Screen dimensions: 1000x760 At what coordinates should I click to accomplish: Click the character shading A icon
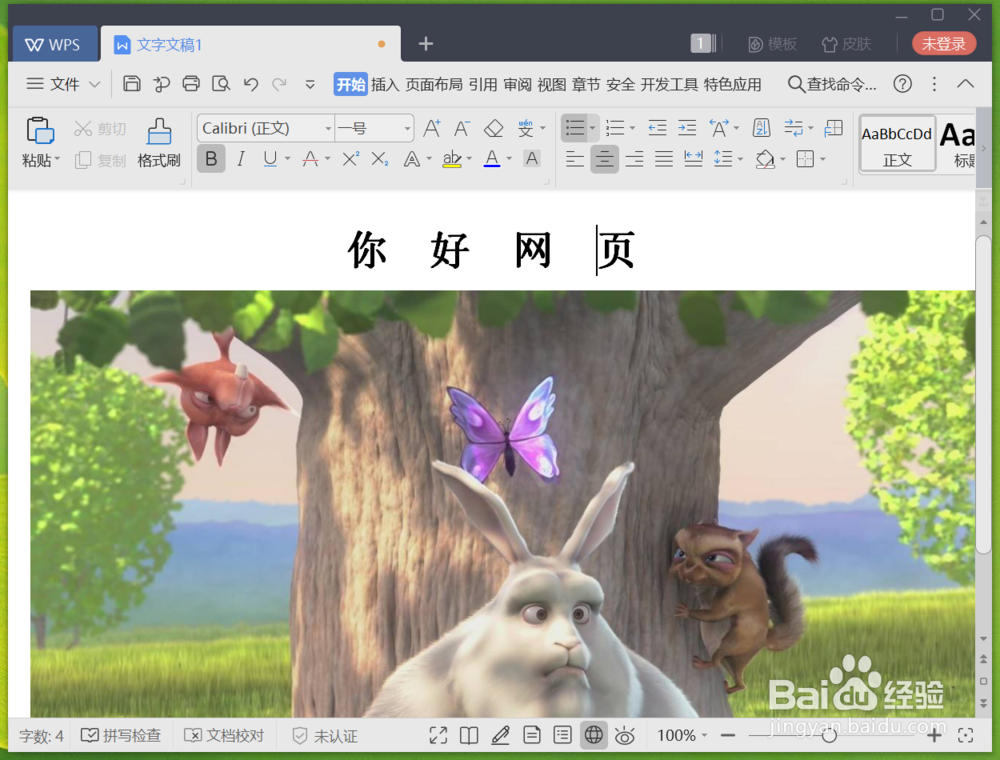pyautogui.click(x=531, y=159)
